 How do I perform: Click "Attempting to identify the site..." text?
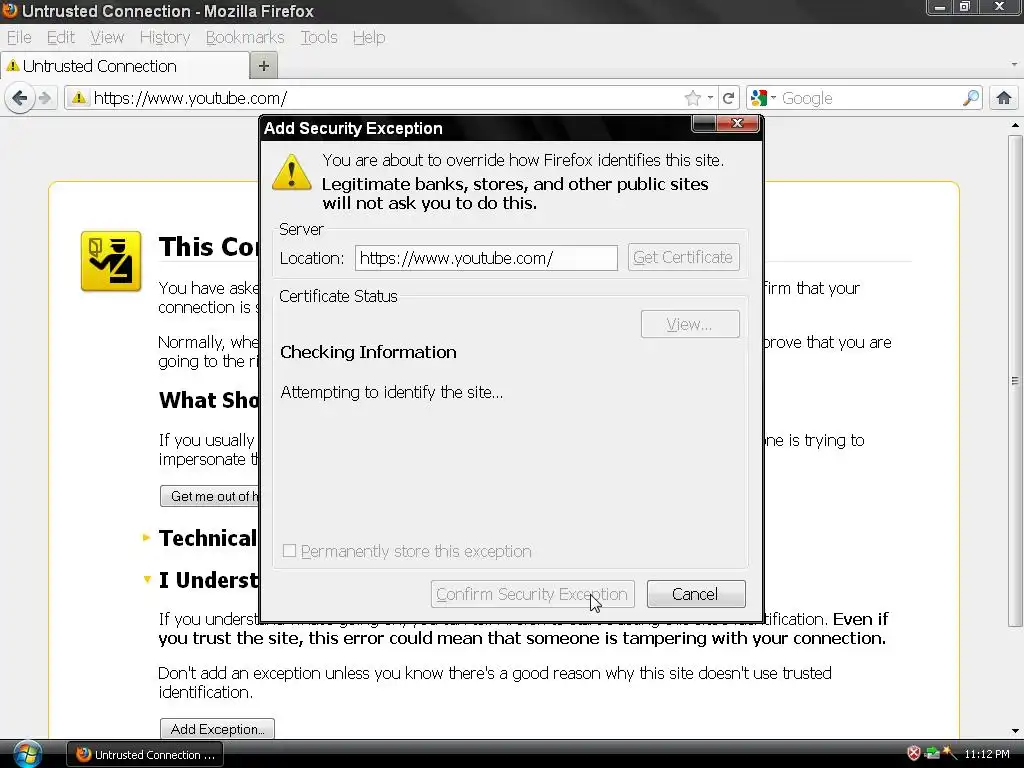pyautogui.click(x=391, y=392)
